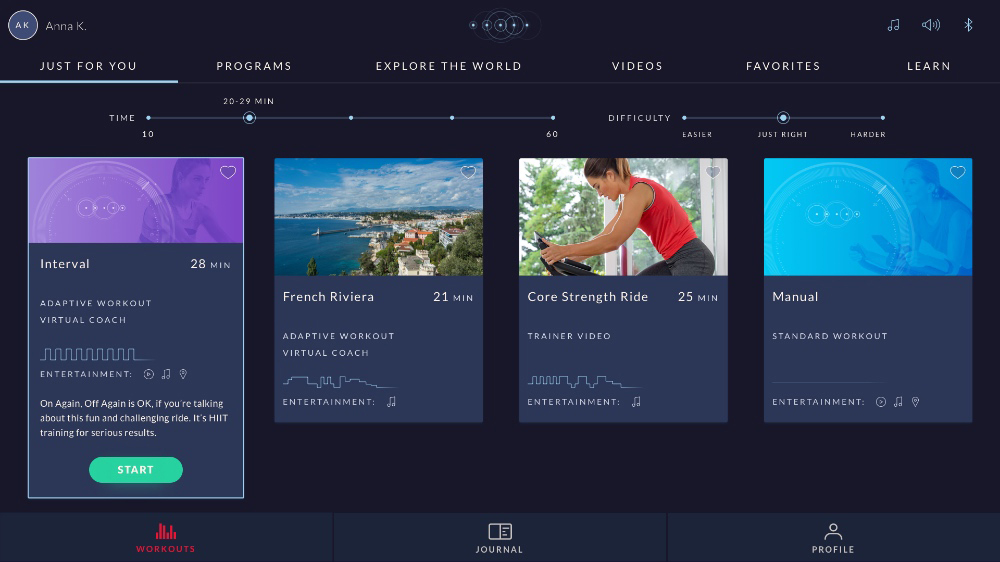Switch to the Programs tab
Screen dimensions: 1000x562
254,66
